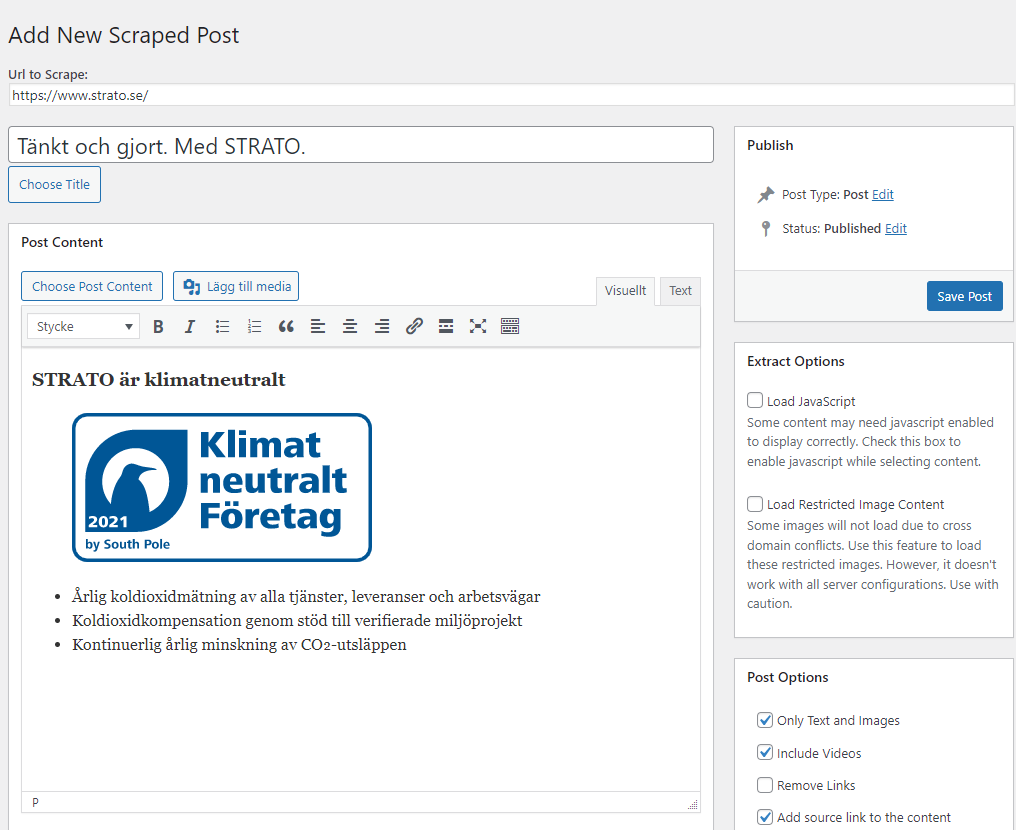Enable Load Restricted Image Content
Viewport: 1016px width, 830px height.
(x=755, y=504)
